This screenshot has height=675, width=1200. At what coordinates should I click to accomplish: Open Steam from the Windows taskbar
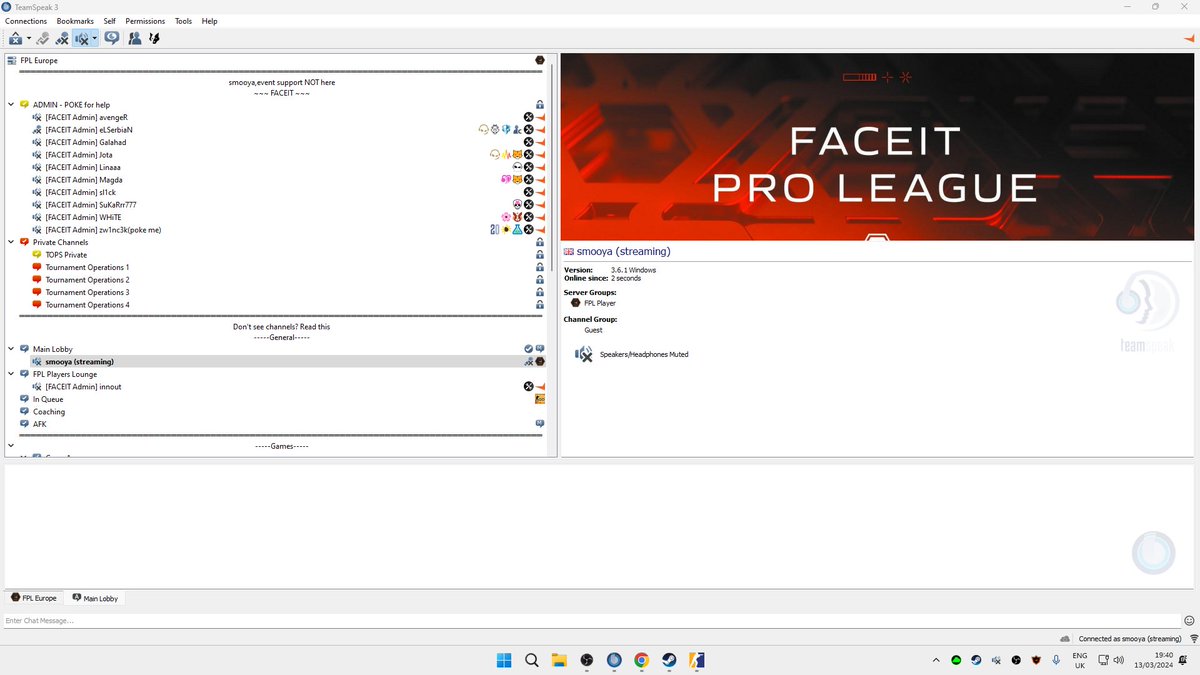pyautogui.click(x=669, y=660)
